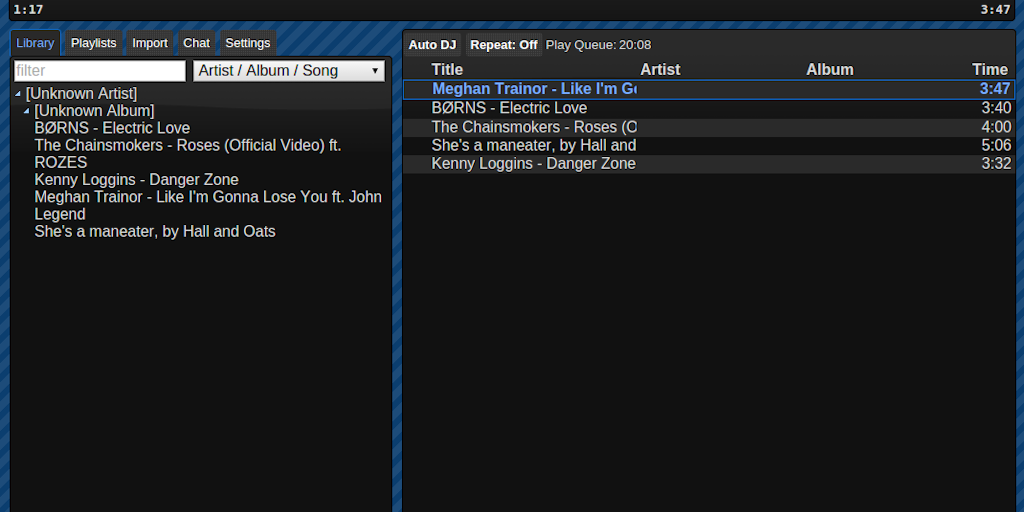The width and height of the screenshot is (1024, 512).
Task: Collapse the [Unknown Artist] tree arrow
Action: click(x=18, y=94)
